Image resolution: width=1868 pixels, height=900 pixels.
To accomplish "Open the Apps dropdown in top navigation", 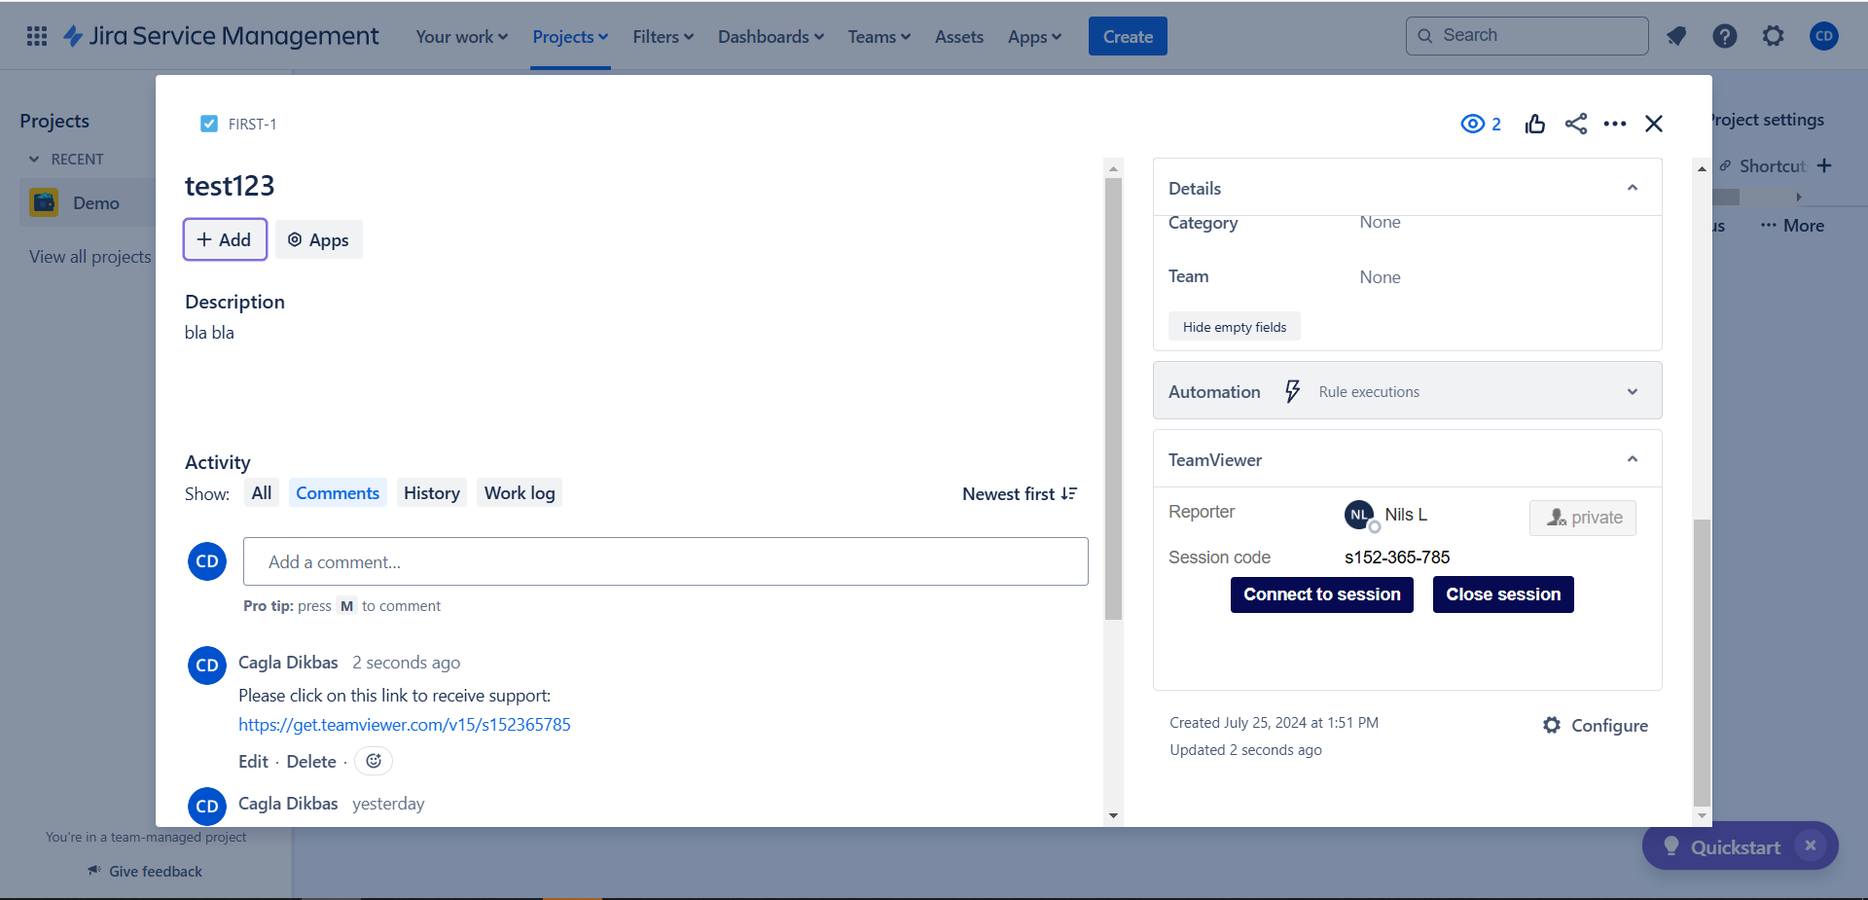I will click(x=1034, y=37).
